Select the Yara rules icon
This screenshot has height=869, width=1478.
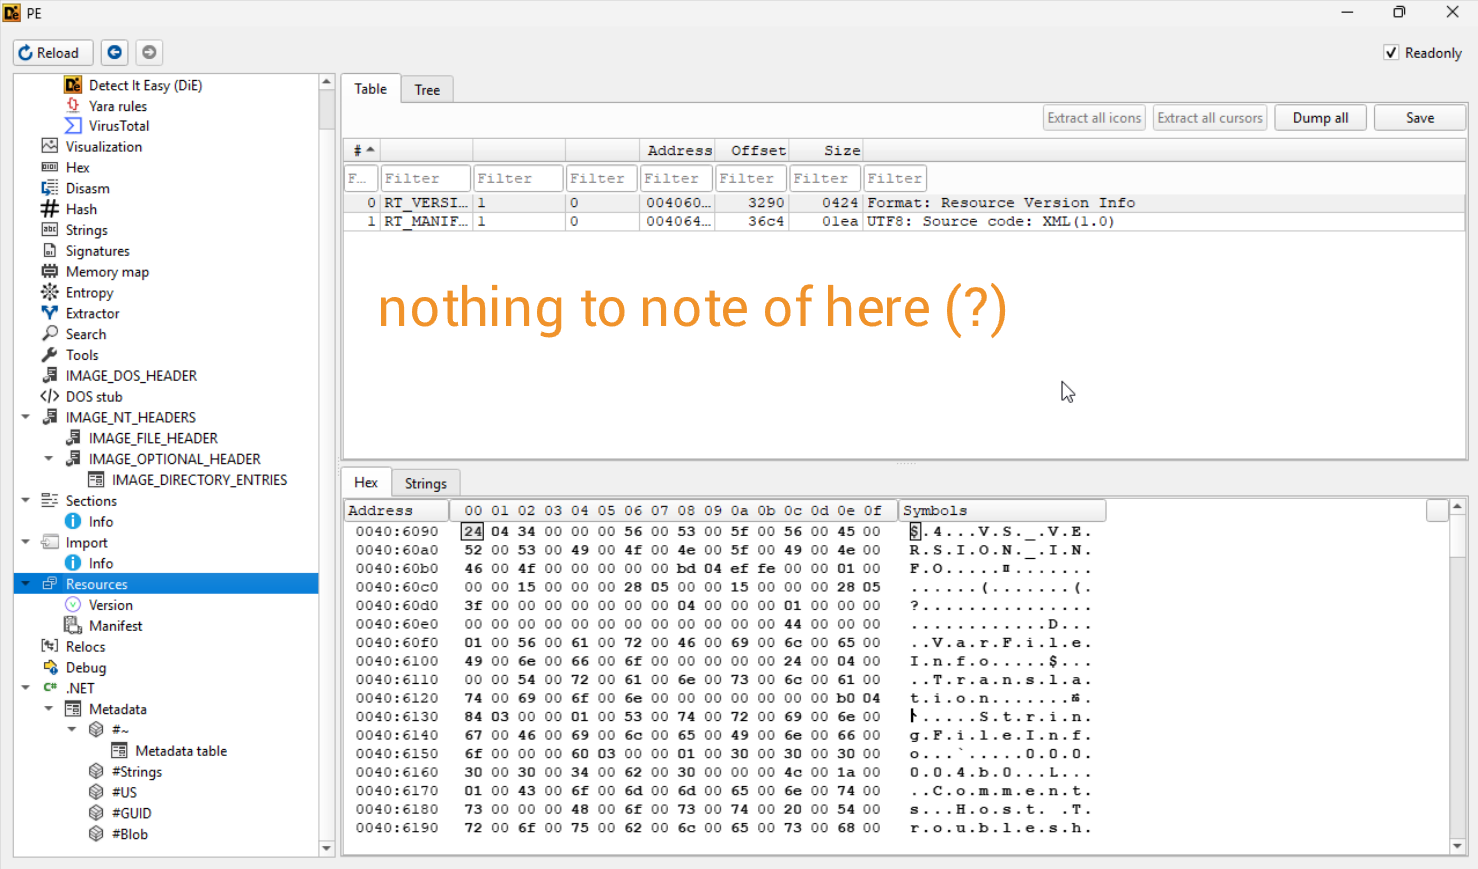tap(73, 105)
